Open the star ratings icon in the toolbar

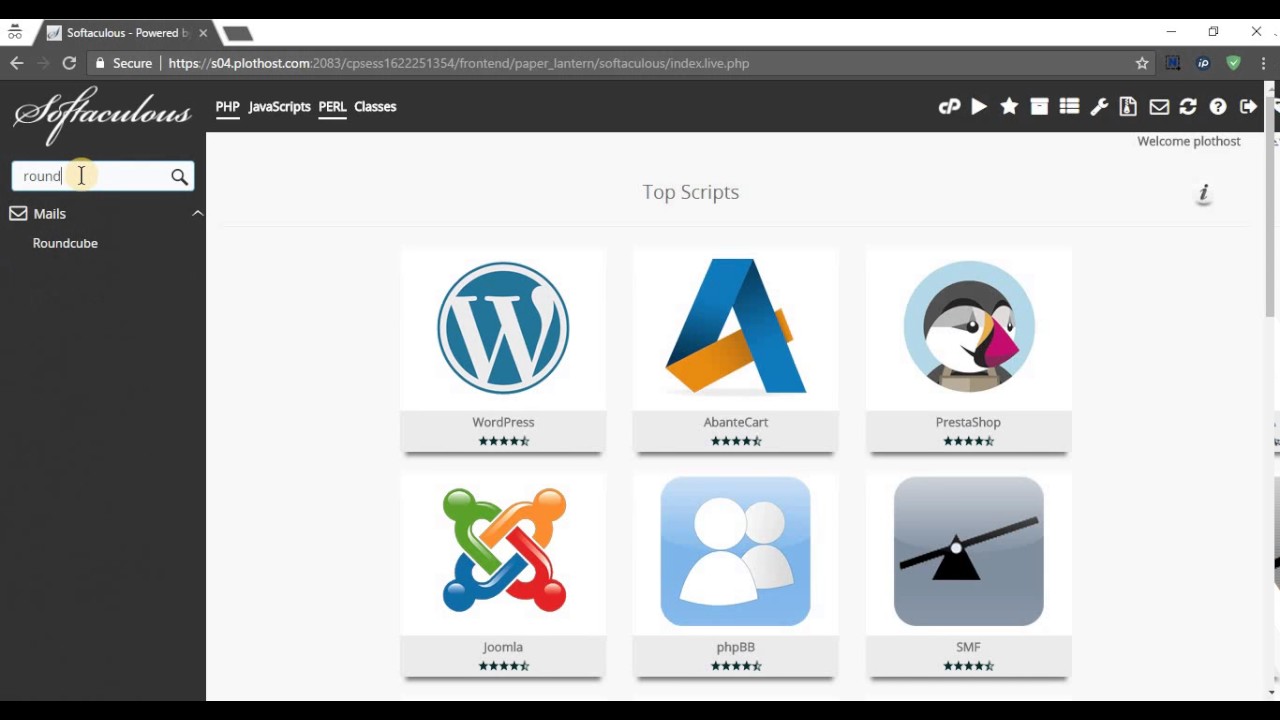point(1009,106)
